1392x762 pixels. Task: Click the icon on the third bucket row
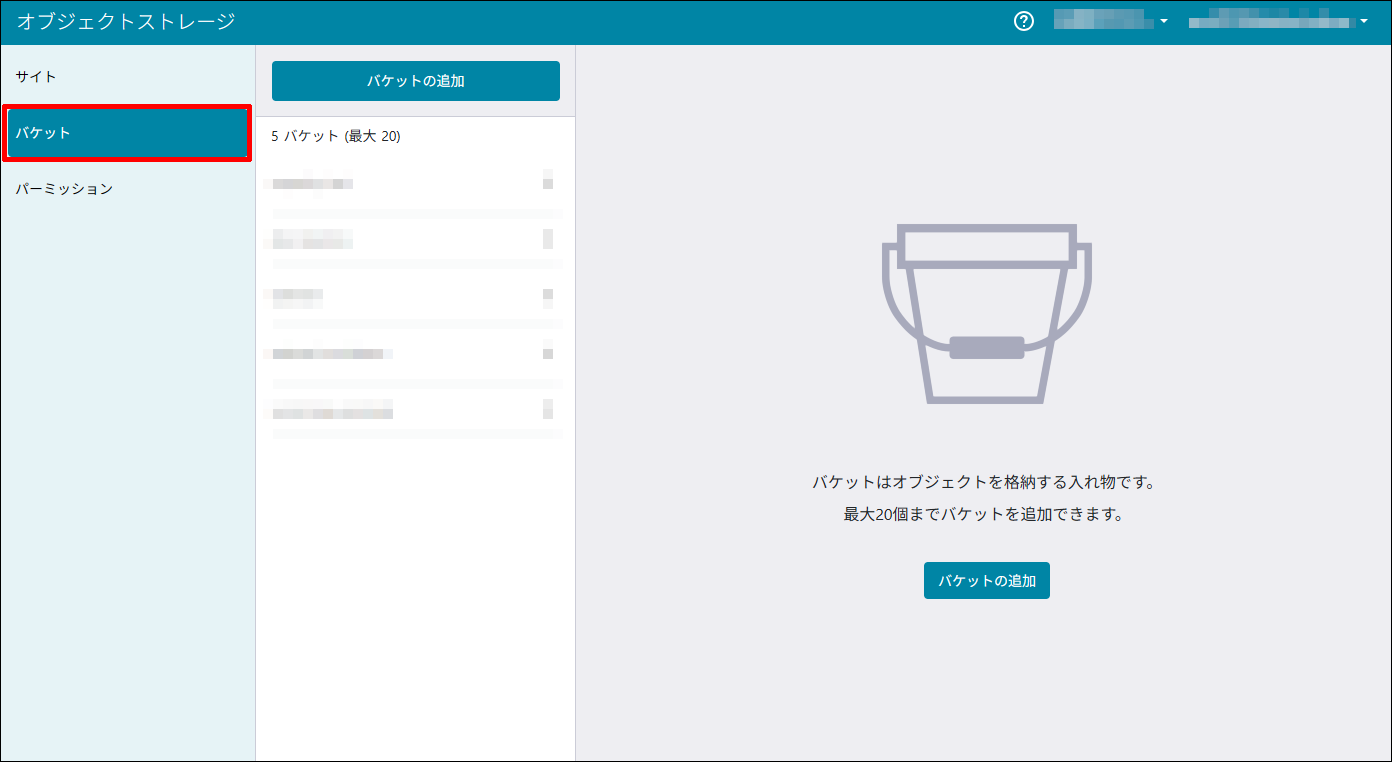[547, 295]
